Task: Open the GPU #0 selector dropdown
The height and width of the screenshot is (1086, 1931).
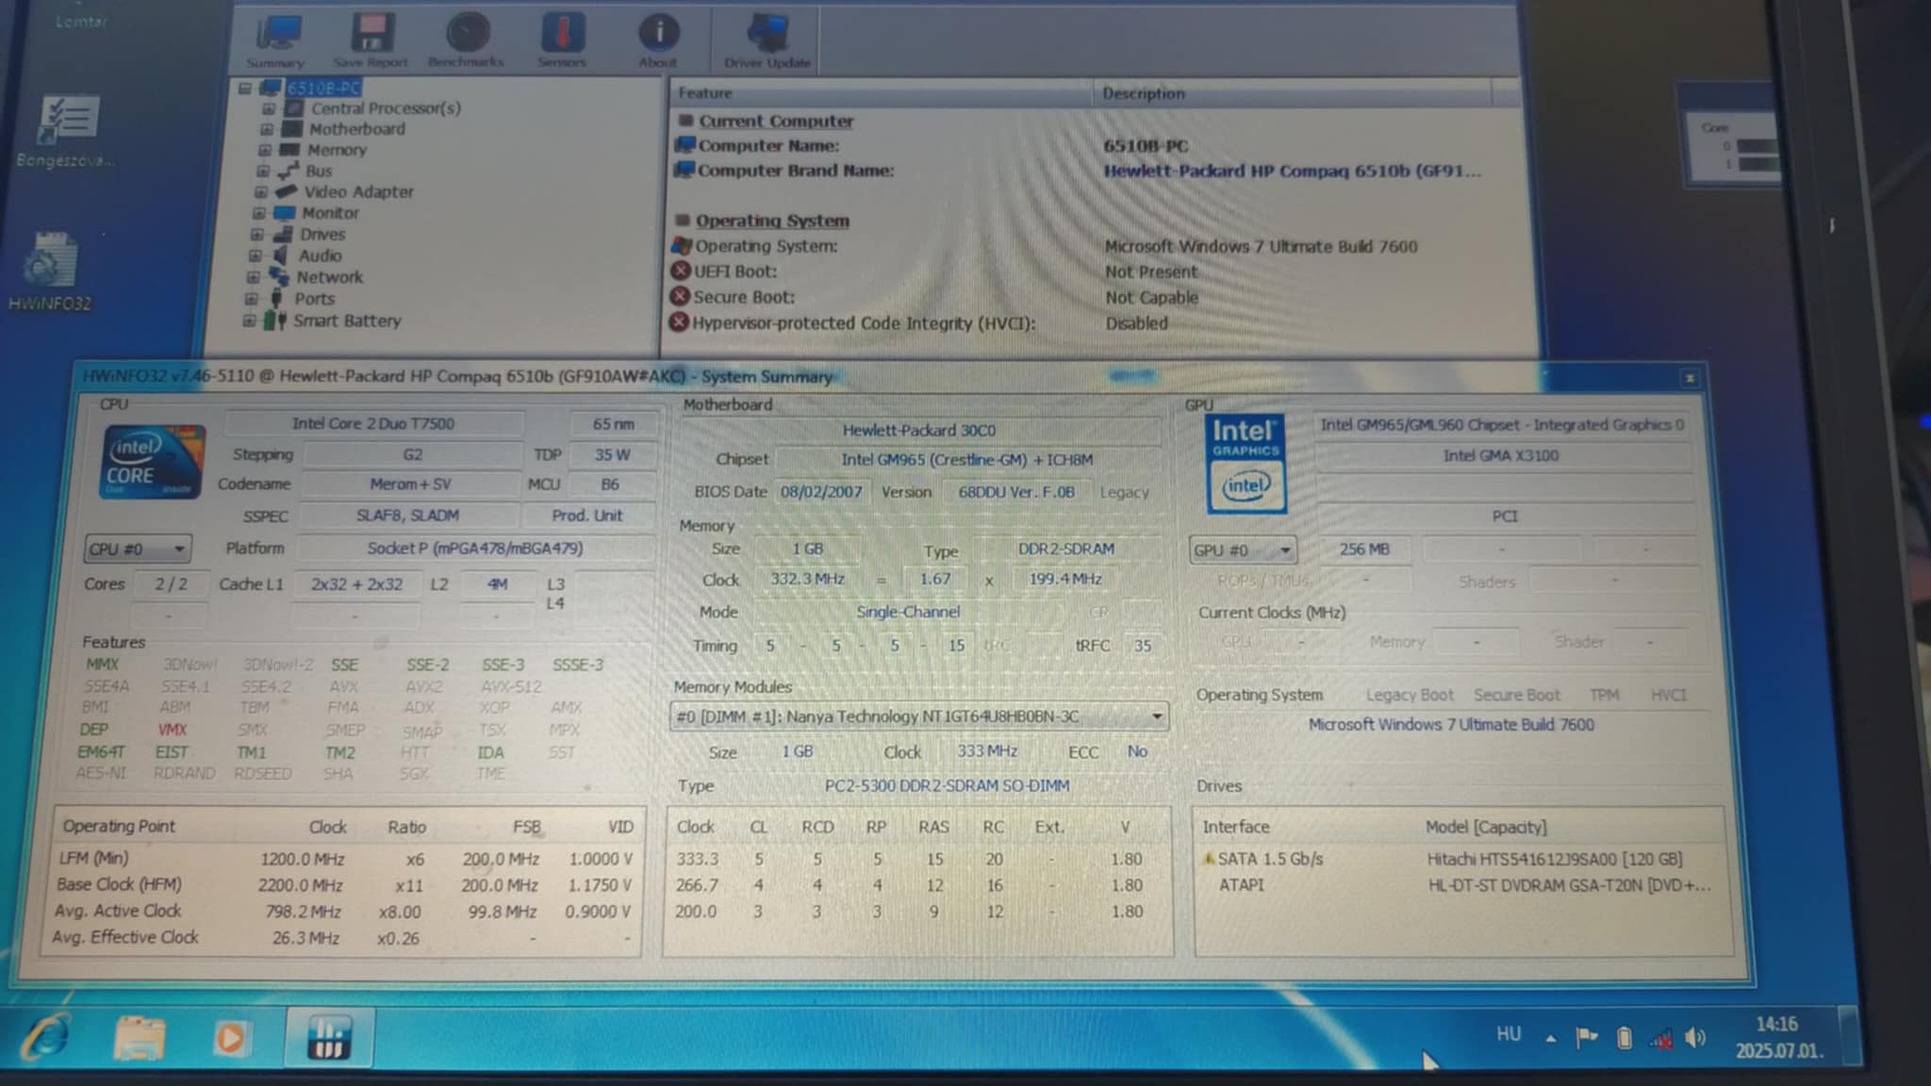Action: tap(1242, 550)
